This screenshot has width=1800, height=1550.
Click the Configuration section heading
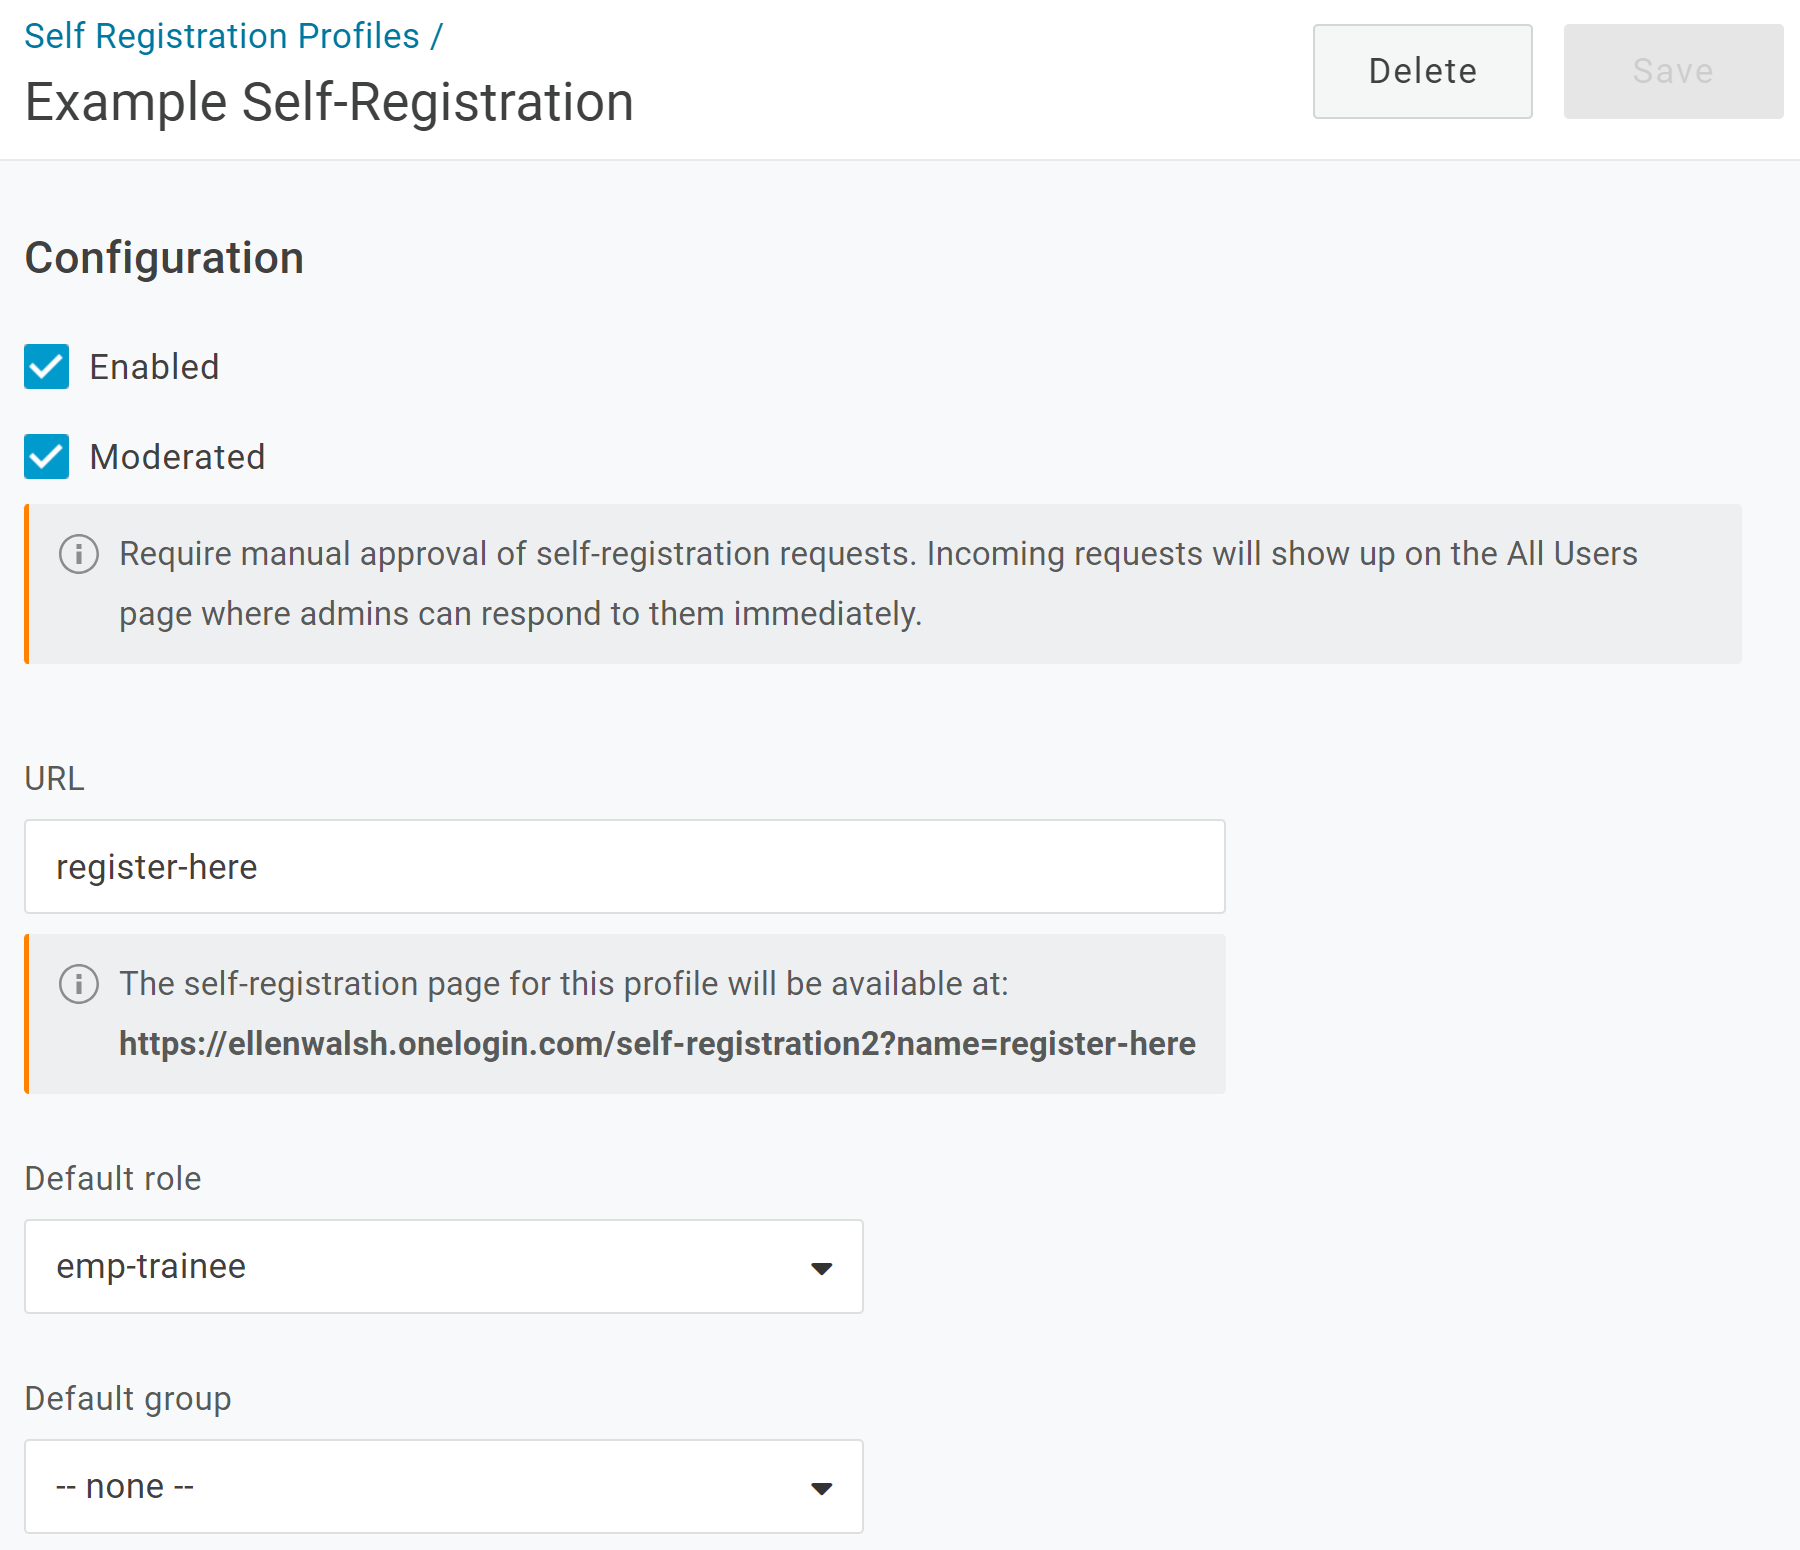[x=164, y=258]
